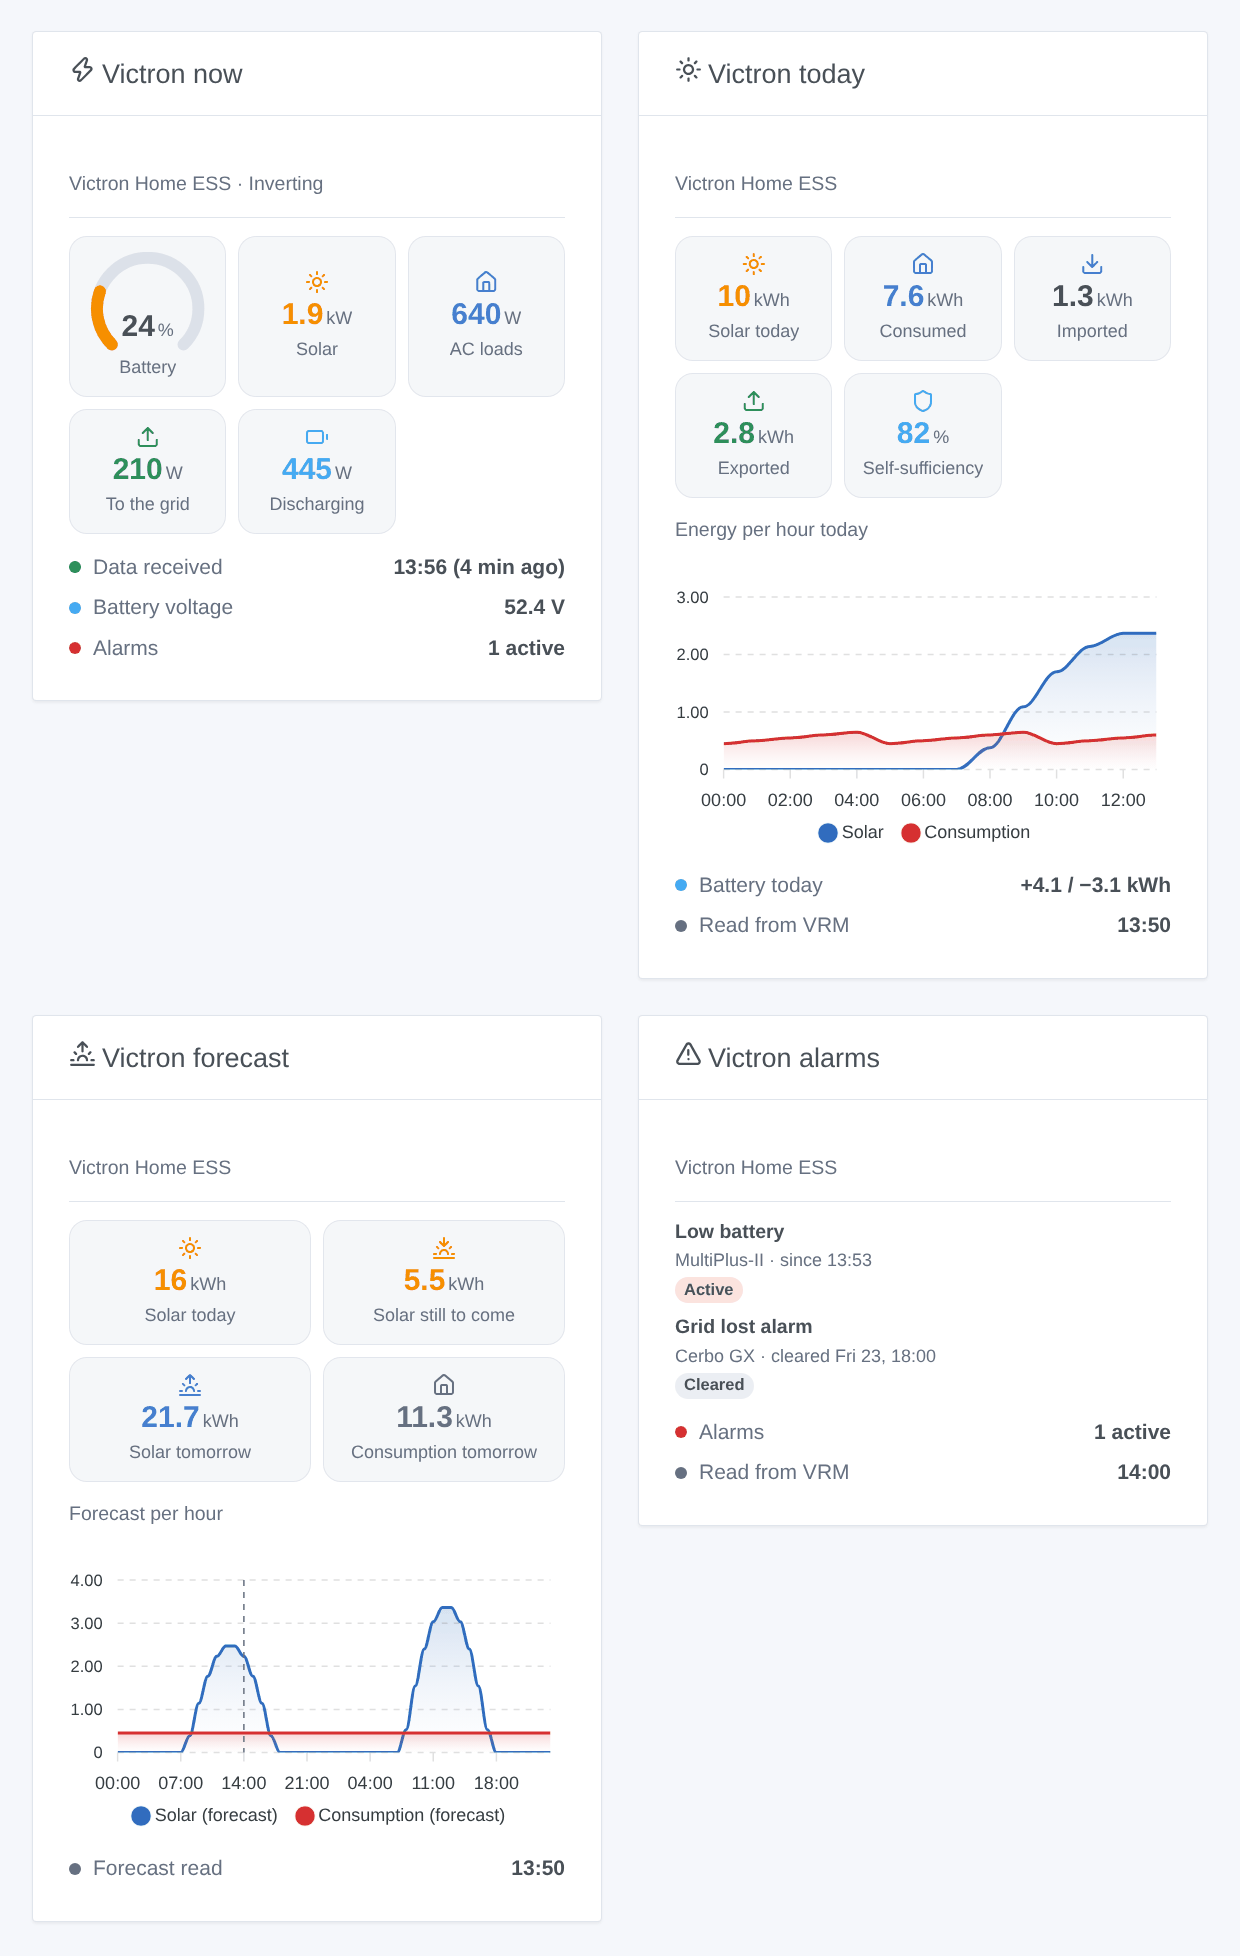Click the 445 W Discharging tile value
1240x1956 pixels.
(x=317, y=469)
